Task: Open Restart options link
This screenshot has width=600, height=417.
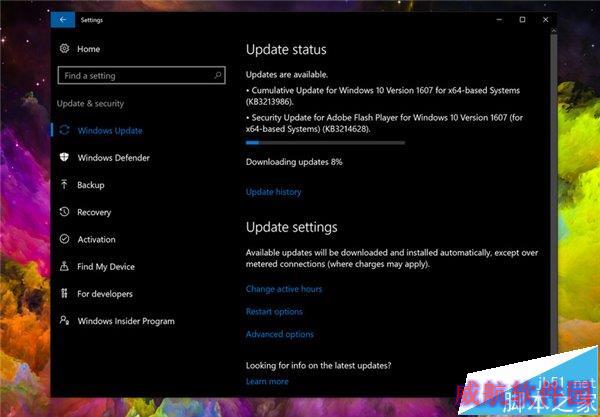Action: [x=274, y=311]
